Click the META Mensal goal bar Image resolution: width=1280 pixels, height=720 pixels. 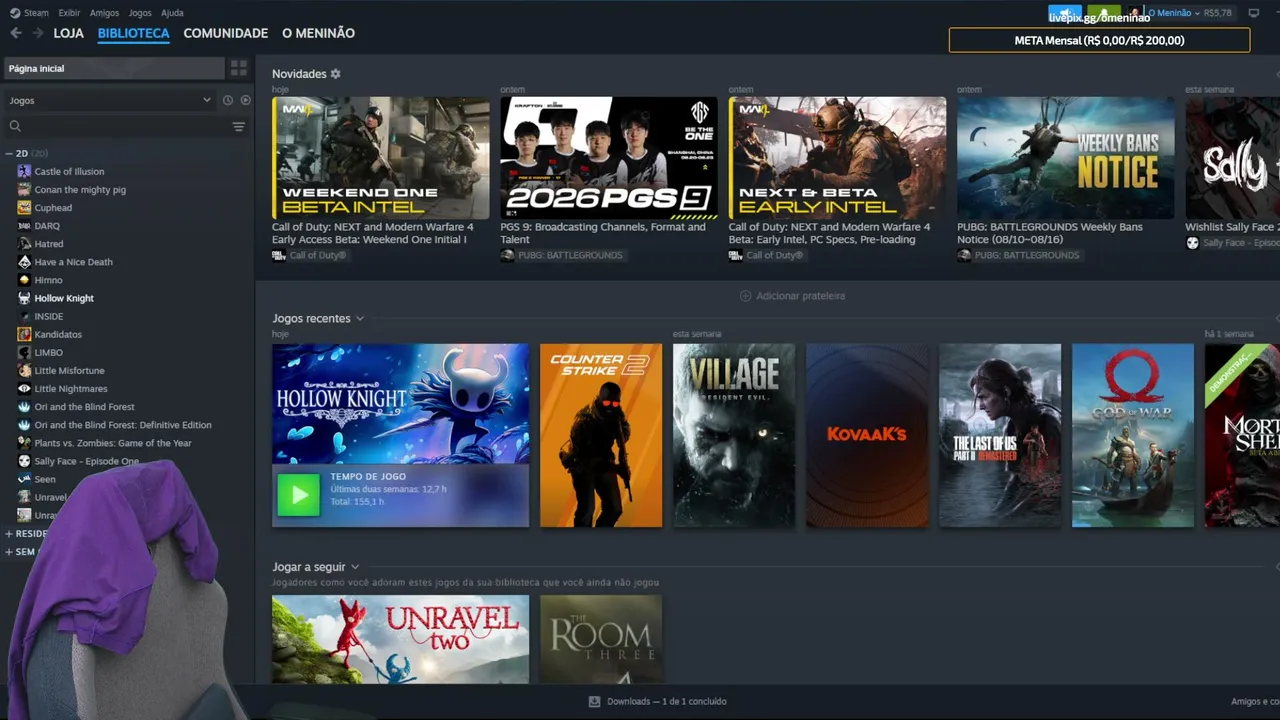click(x=1099, y=40)
